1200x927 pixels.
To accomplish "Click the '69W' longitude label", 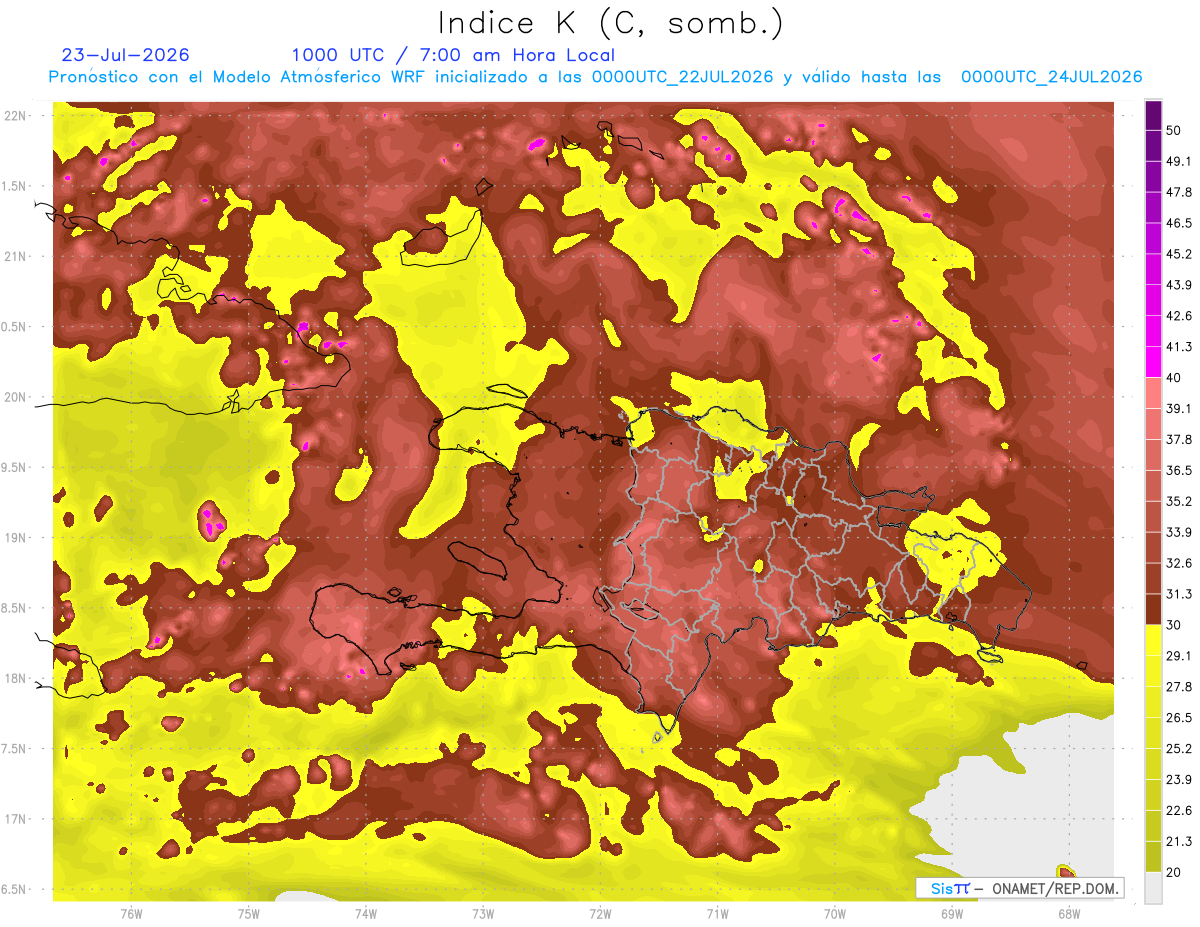I will 952,913.
